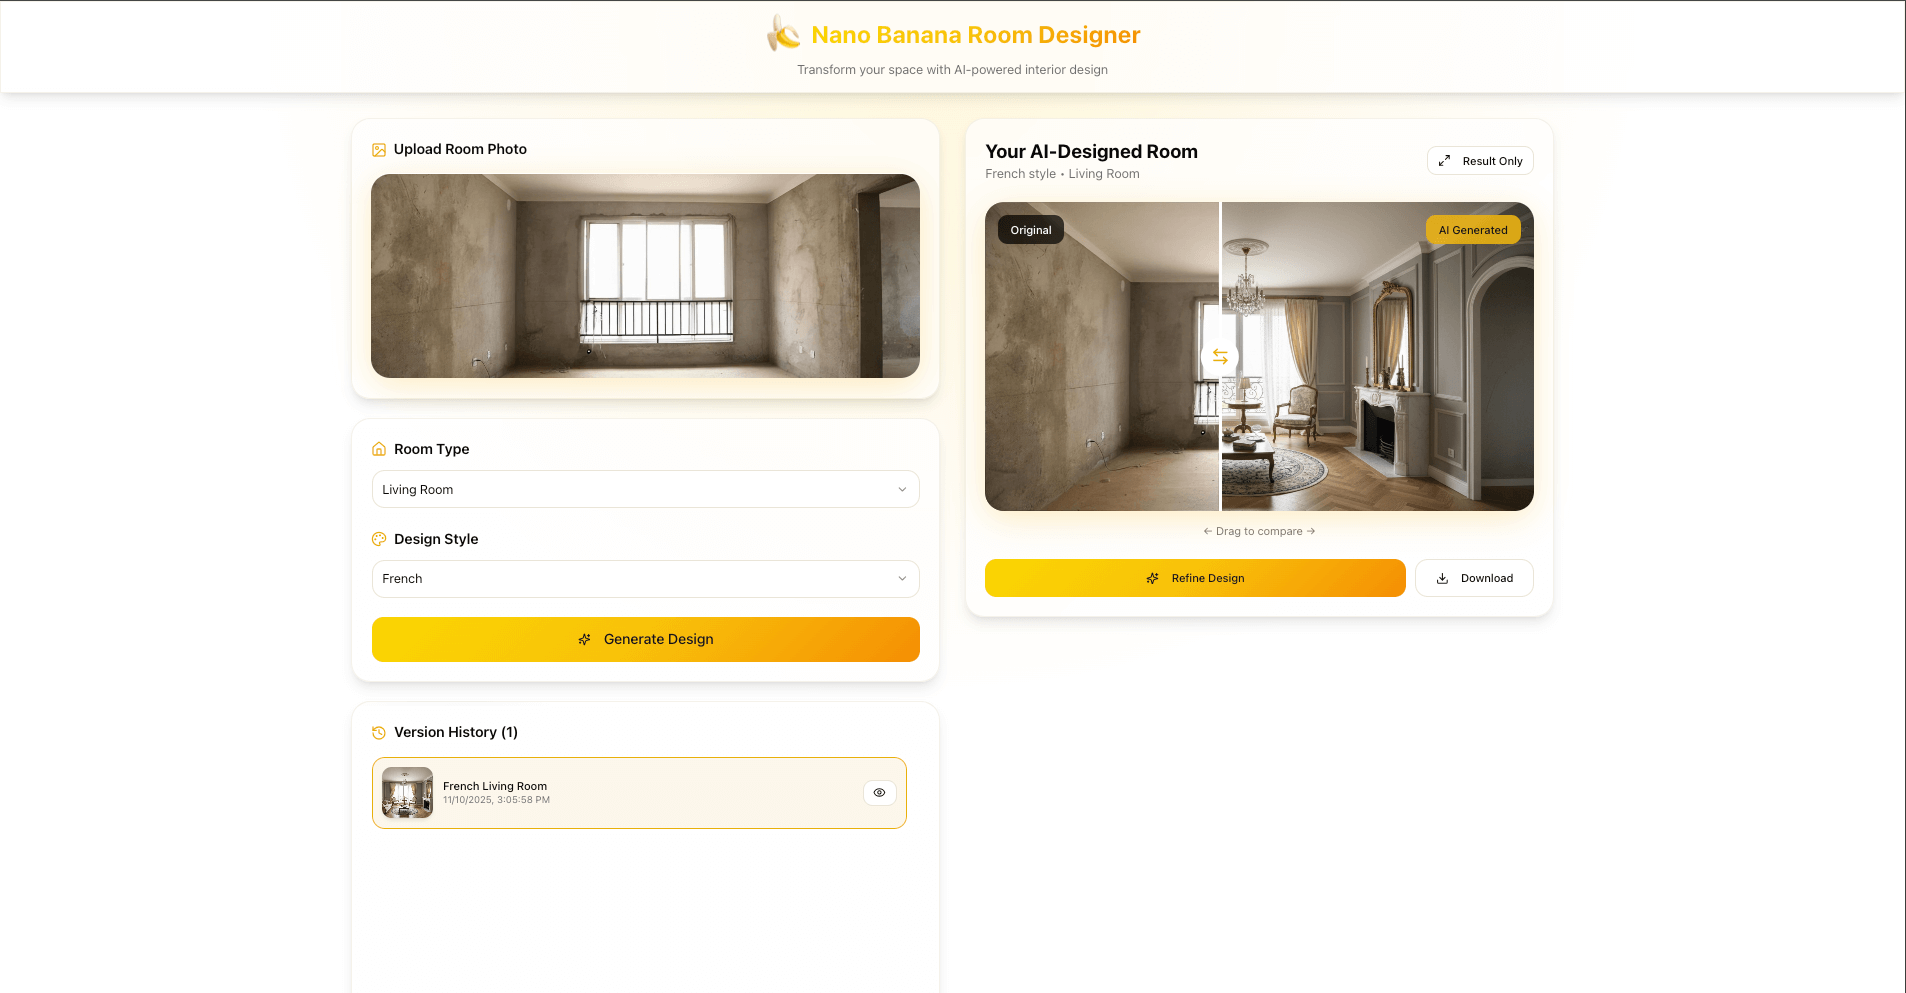Click the uploaded bare room photo
Screen dimensions: 1906x993
[645, 276]
